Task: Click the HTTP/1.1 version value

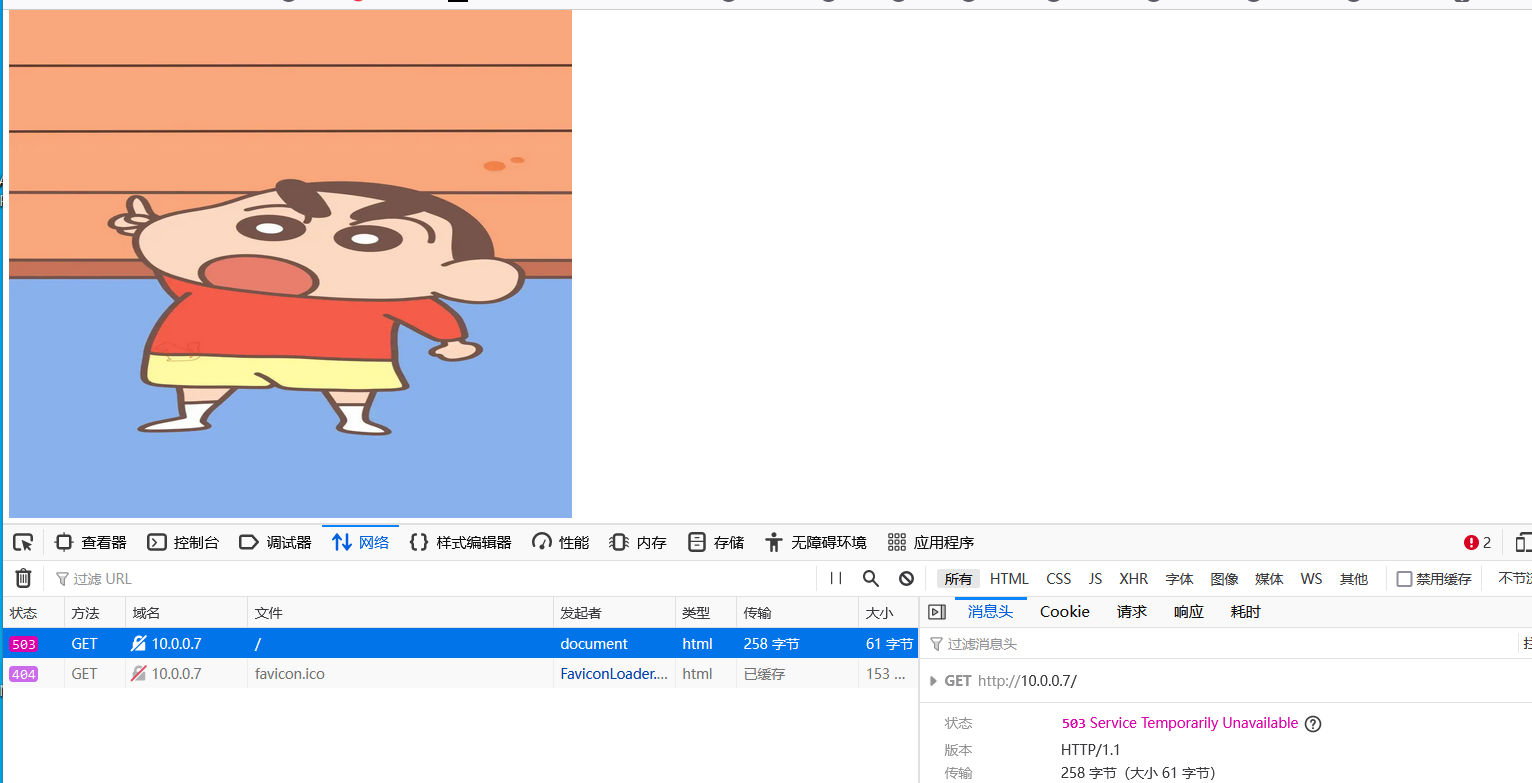Action: [1090, 750]
